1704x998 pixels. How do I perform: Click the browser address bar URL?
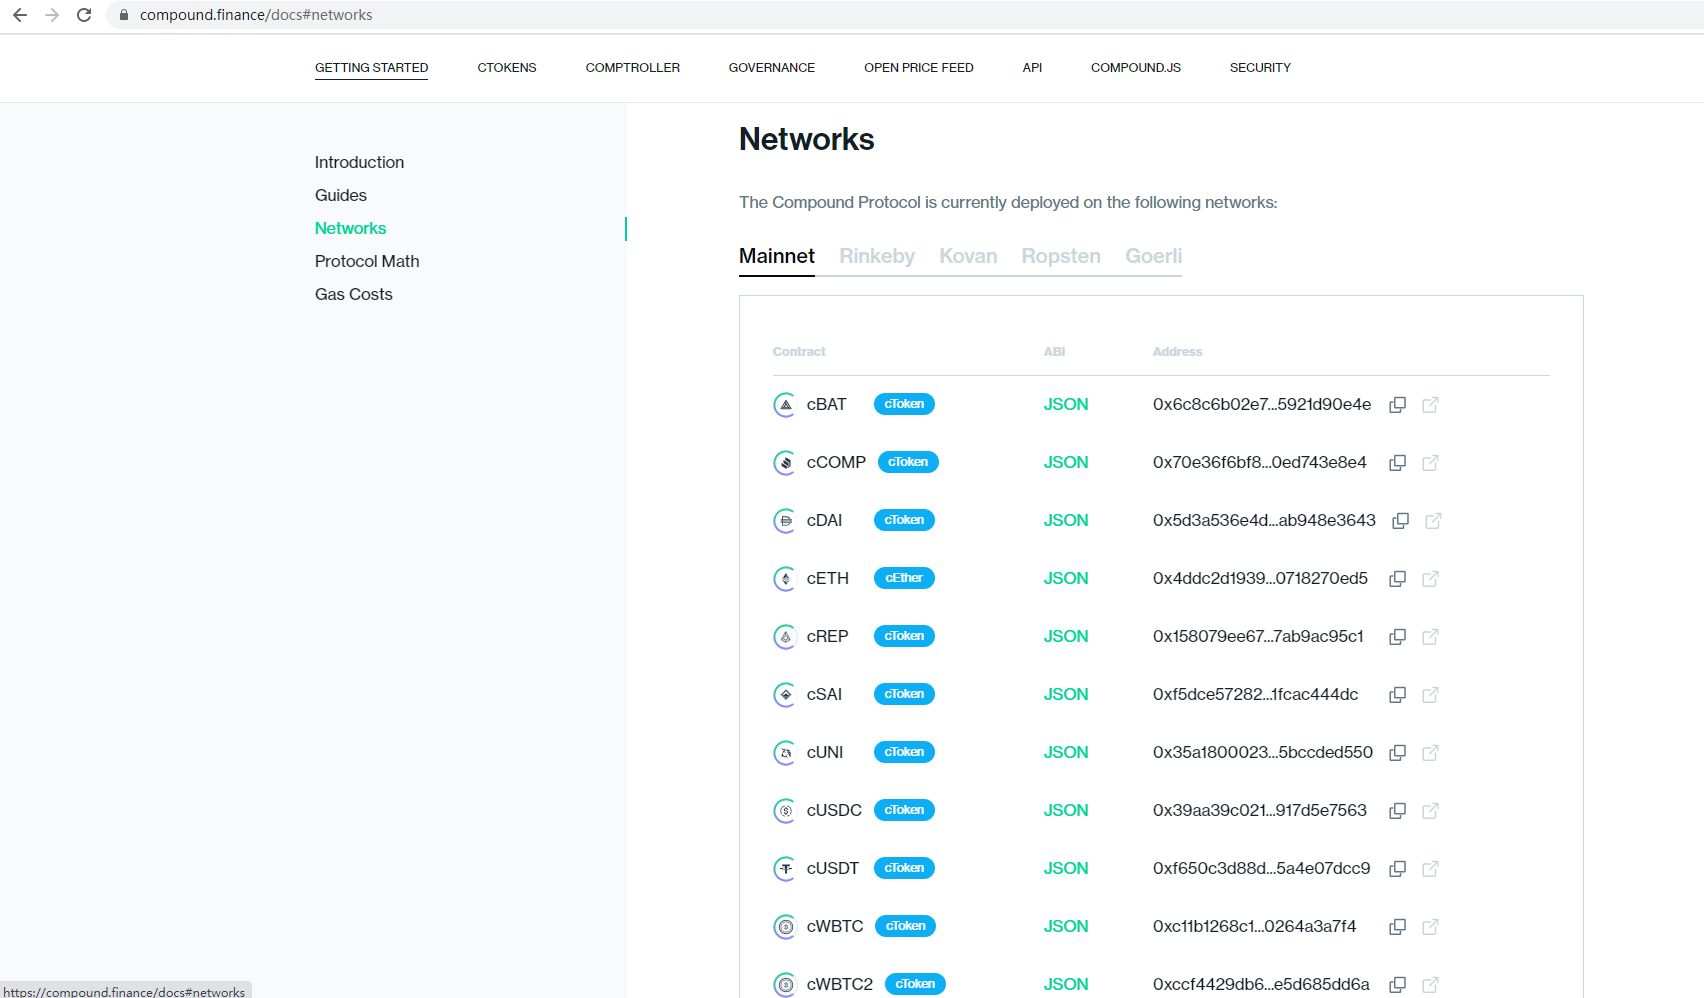coord(256,15)
